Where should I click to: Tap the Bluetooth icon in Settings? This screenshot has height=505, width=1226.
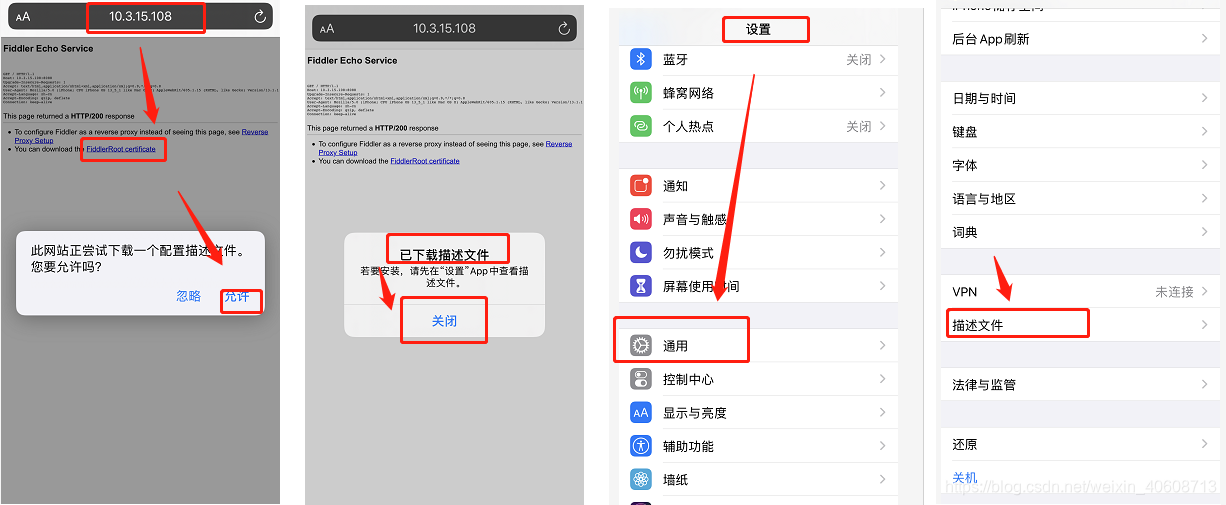click(x=641, y=59)
